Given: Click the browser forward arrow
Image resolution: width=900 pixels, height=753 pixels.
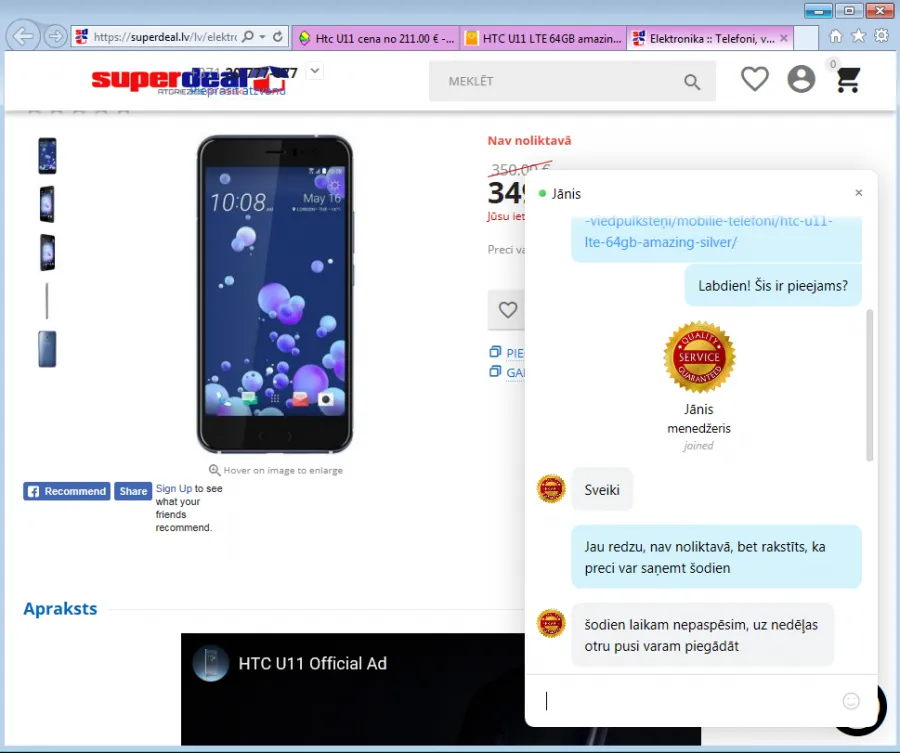Looking at the screenshot, I should coord(56,37).
